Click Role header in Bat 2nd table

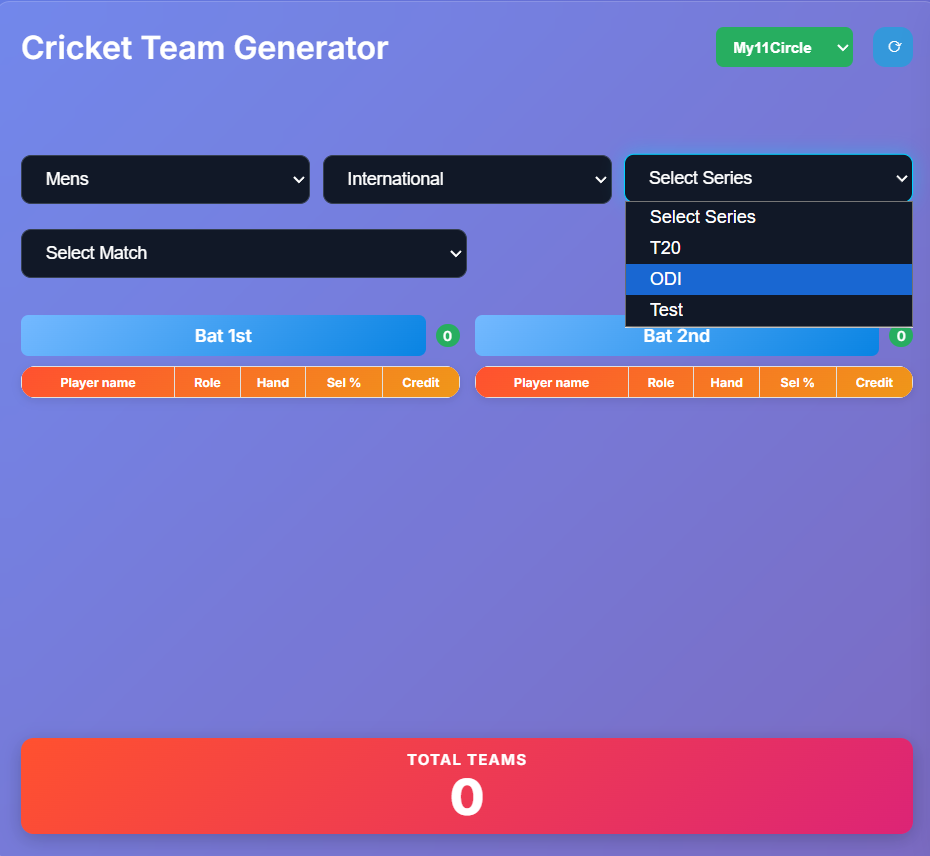point(661,383)
